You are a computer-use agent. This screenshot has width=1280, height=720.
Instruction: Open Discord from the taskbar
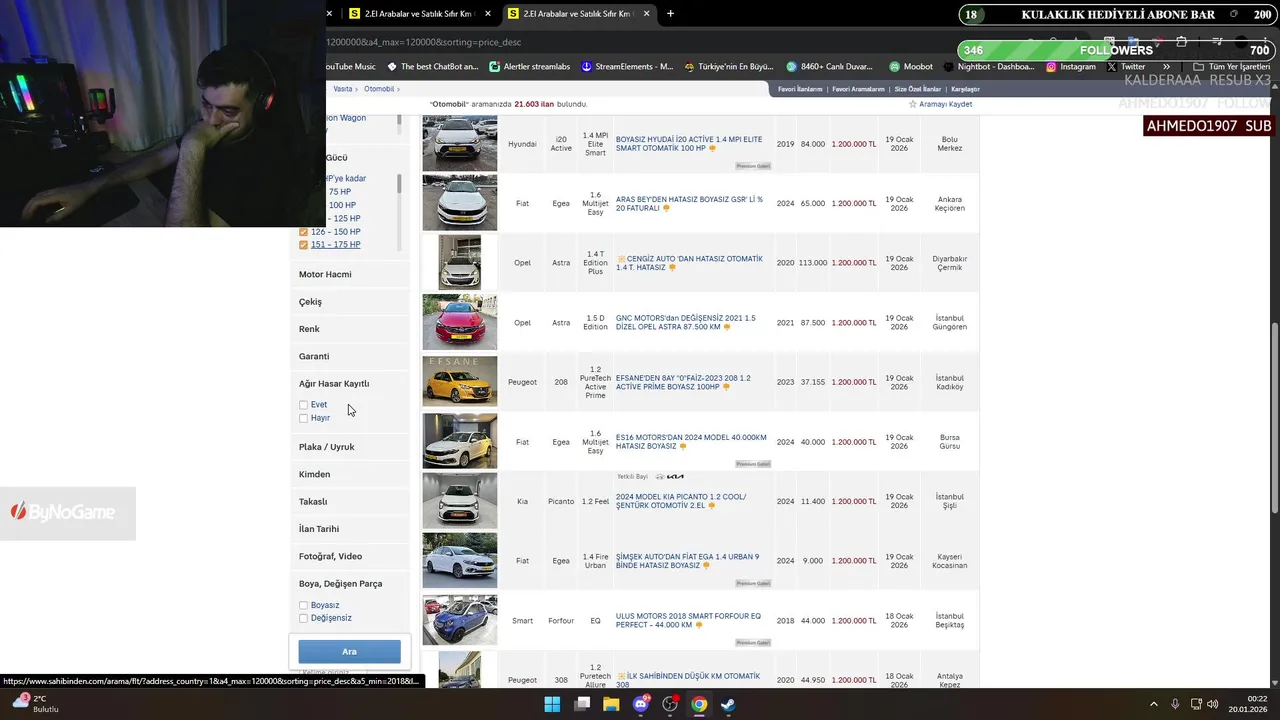click(x=641, y=704)
